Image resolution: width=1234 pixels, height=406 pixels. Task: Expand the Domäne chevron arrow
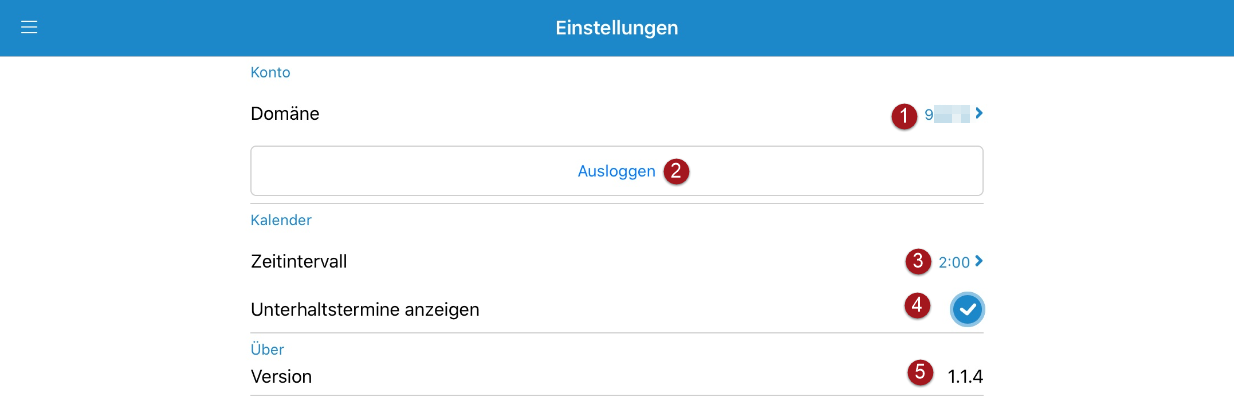point(979,114)
